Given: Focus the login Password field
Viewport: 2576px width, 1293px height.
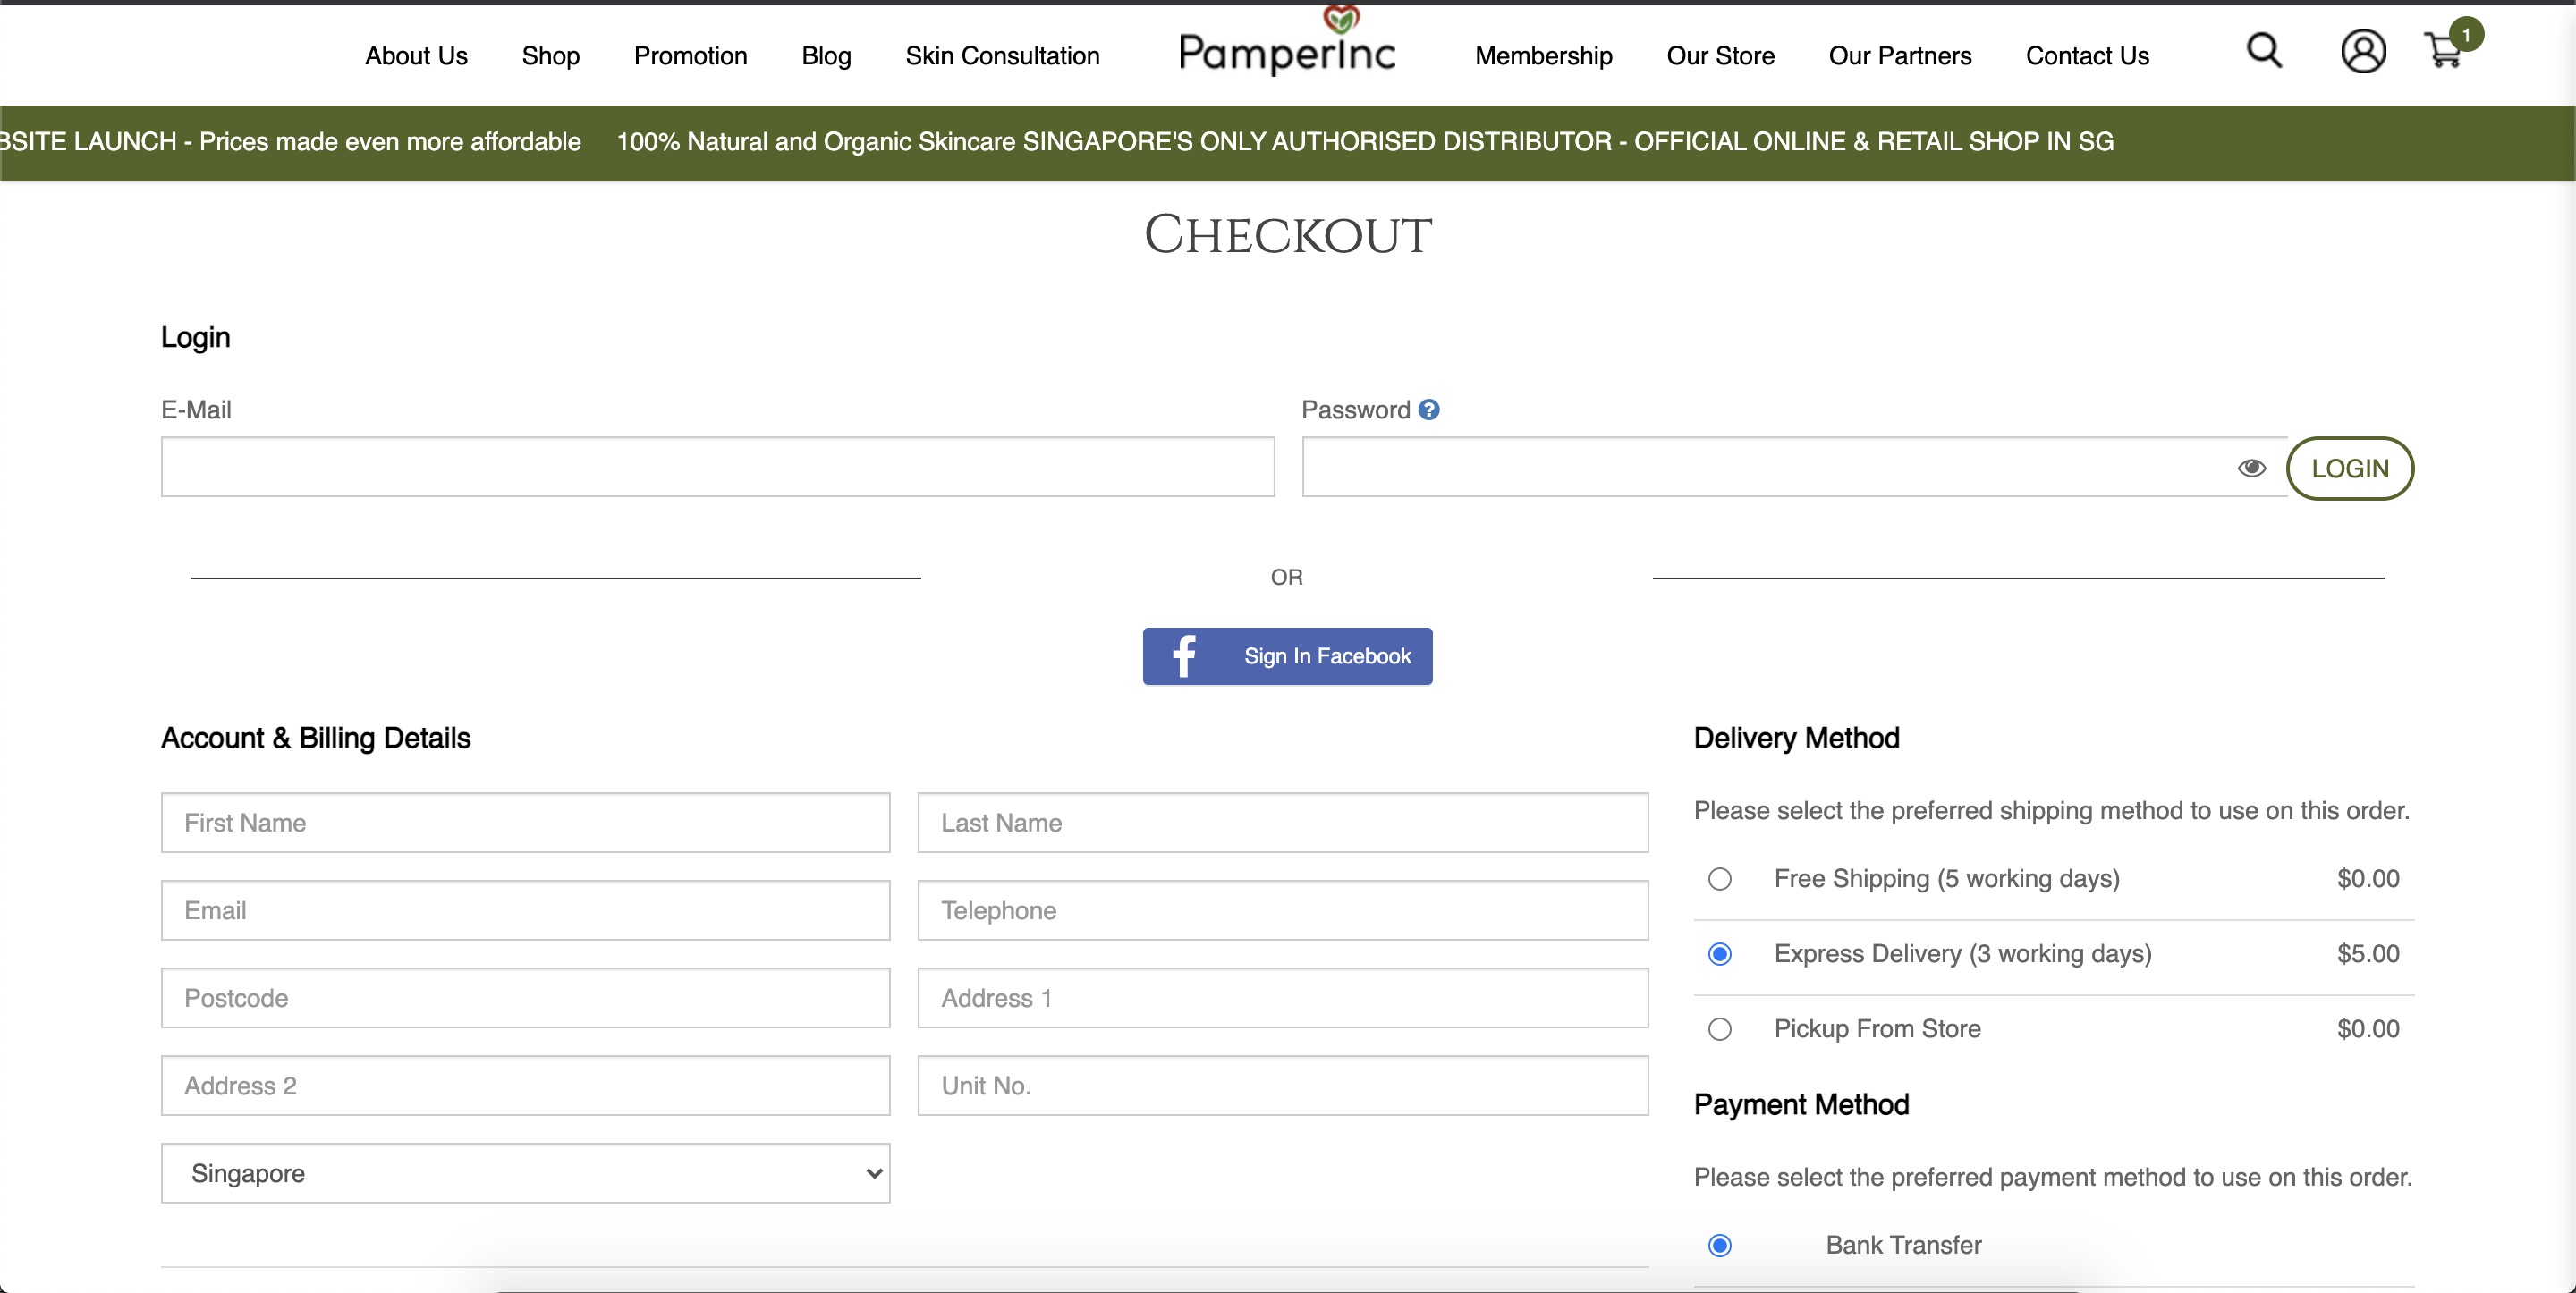Looking at the screenshot, I should (x=1793, y=466).
